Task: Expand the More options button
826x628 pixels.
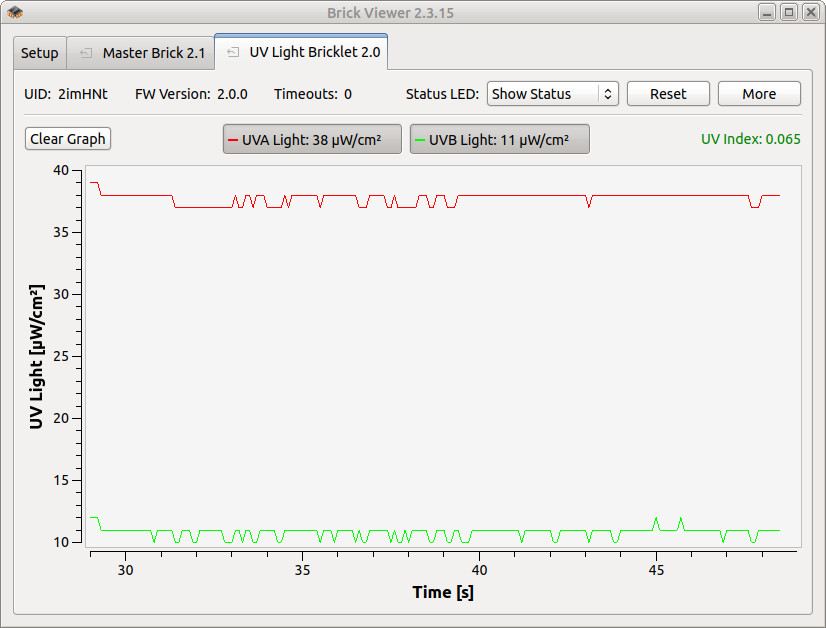Action: click(759, 94)
